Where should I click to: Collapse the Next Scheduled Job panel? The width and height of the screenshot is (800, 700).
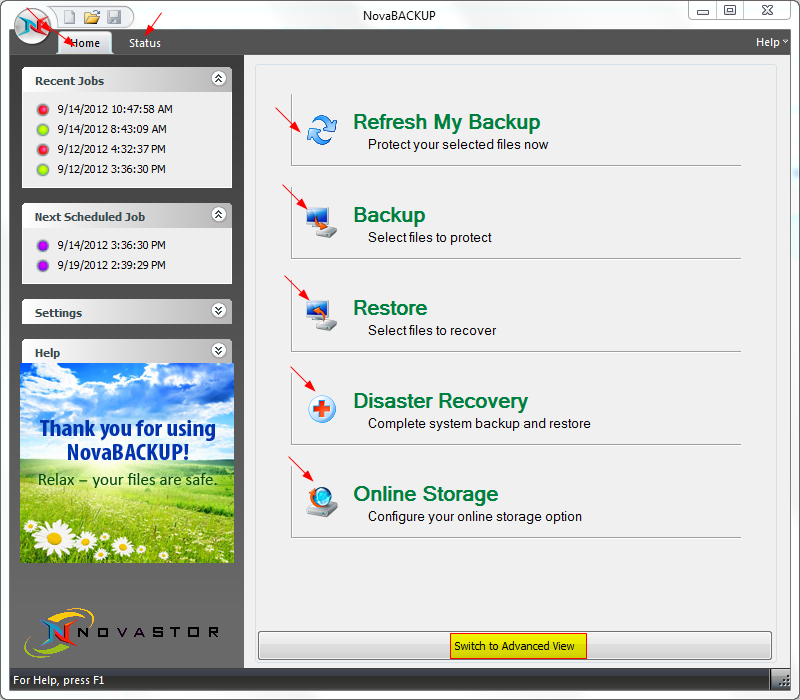pos(219,214)
